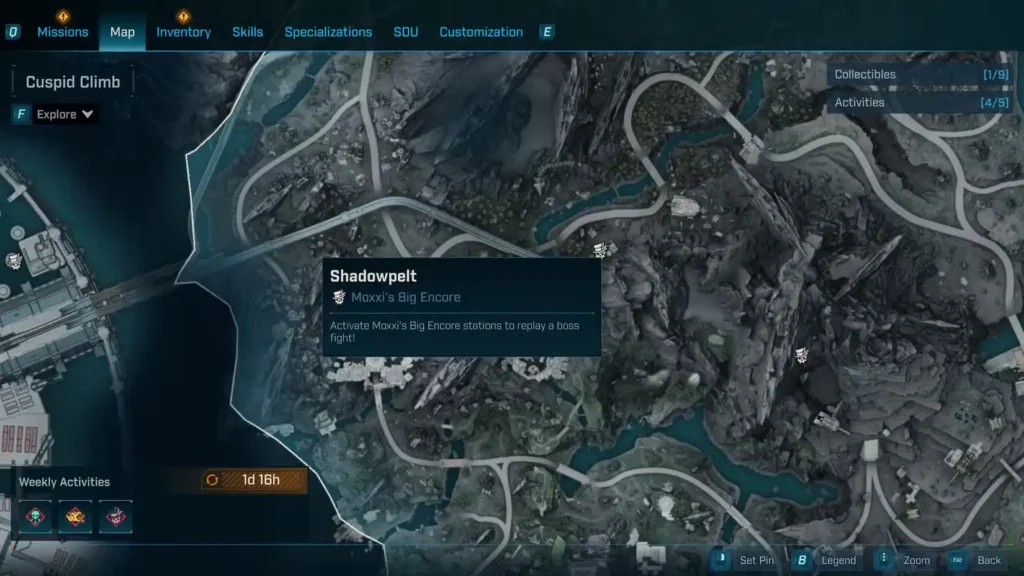The height and width of the screenshot is (576, 1024).
Task: Click the weekly reset timer 1d 16h
Action: pyautogui.click(x=261, y=480)
